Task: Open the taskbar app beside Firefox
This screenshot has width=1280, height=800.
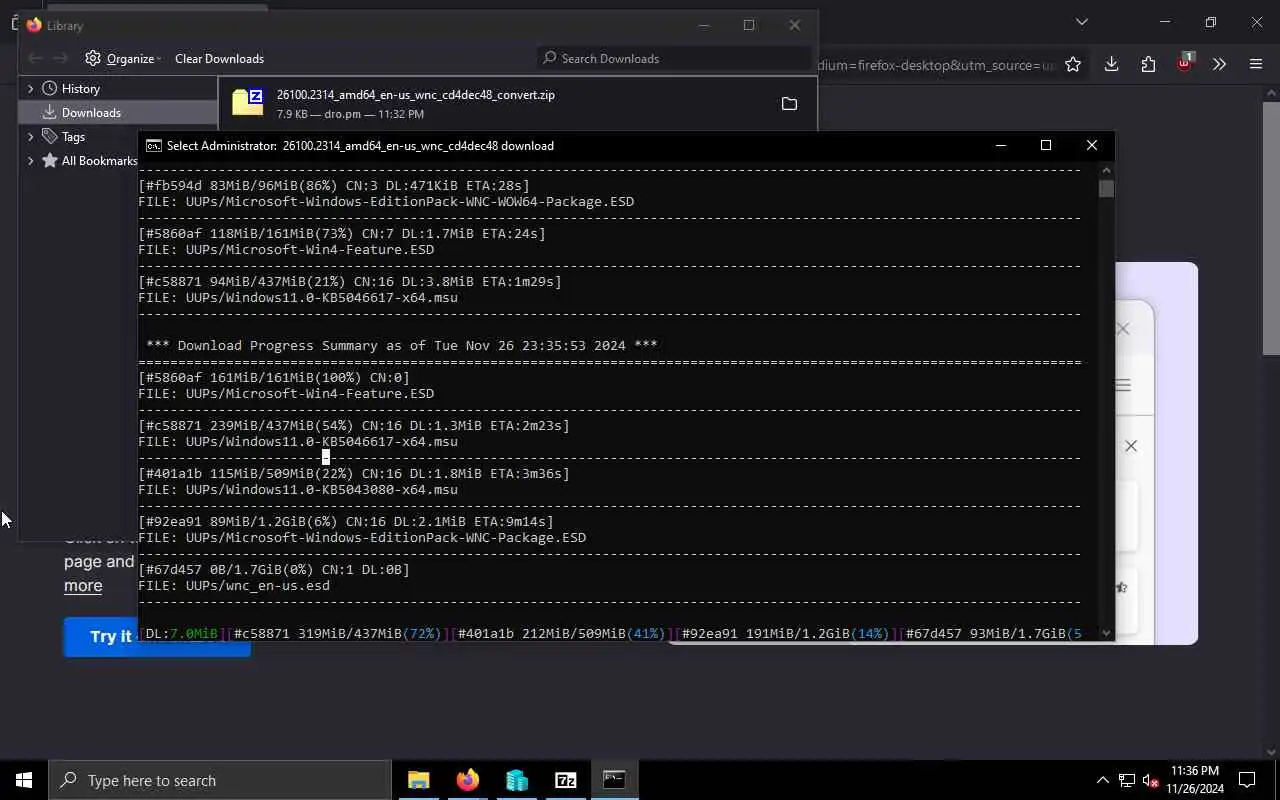Action: tap(516, 780)
